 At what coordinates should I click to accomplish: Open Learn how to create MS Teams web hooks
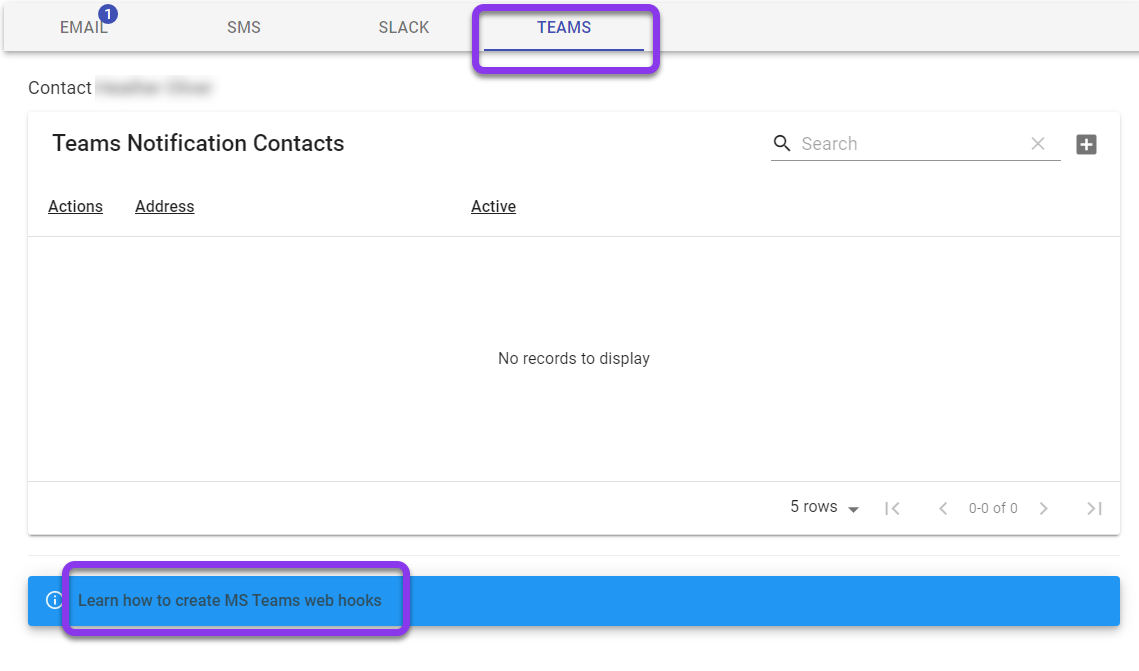tap(230, 601)
